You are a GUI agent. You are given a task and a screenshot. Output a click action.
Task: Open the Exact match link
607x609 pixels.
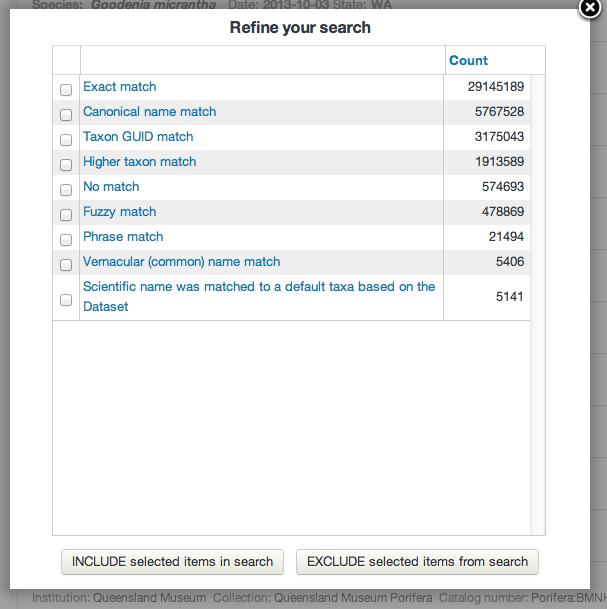click(120, 87)
